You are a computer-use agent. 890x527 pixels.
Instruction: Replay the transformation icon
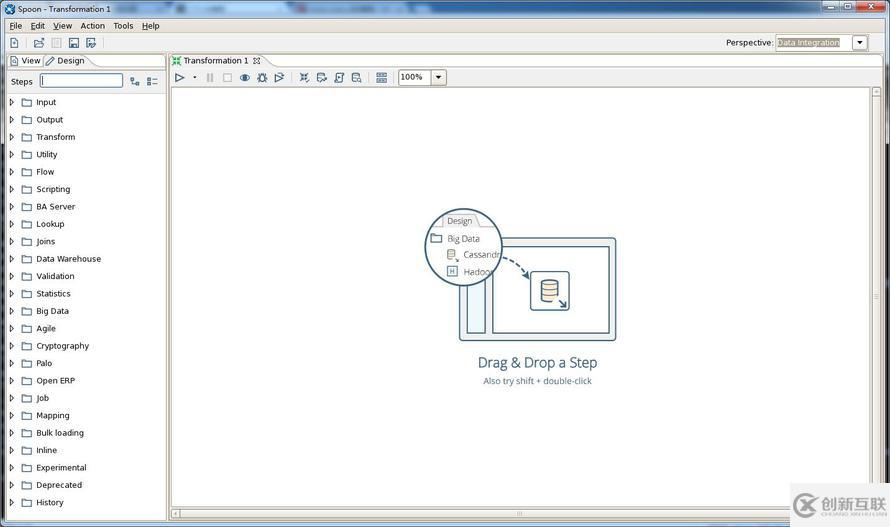point(279,77)
